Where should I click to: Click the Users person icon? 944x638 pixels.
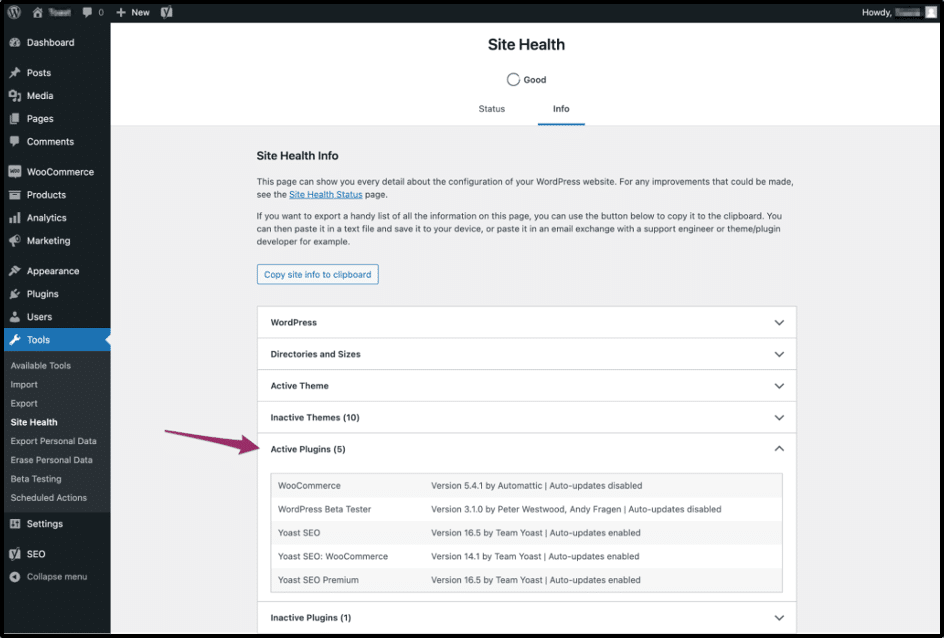tap(15, 317)
